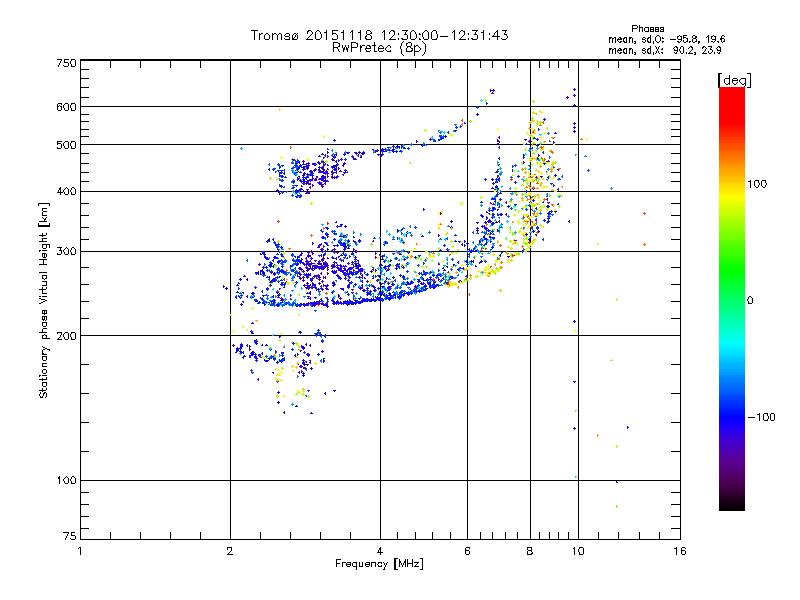The width and height of the screenshot is (800, 600).
Task: Select the 'RwPretec (8p)' subtitle
Action: coord(379,48)
